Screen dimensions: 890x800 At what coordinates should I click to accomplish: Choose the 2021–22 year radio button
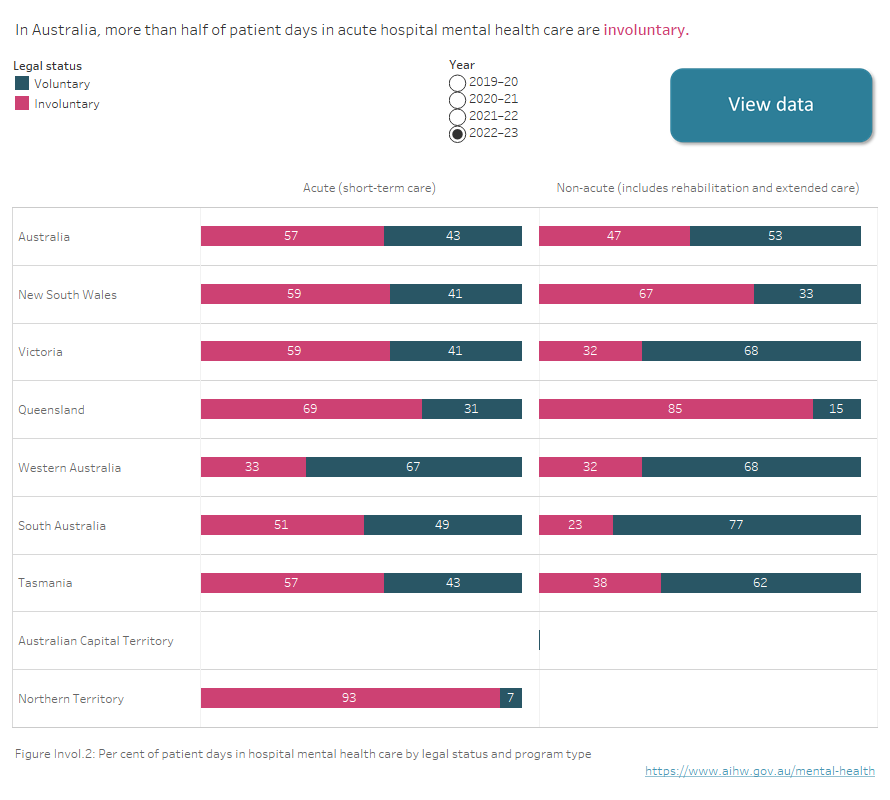(457, 117)
